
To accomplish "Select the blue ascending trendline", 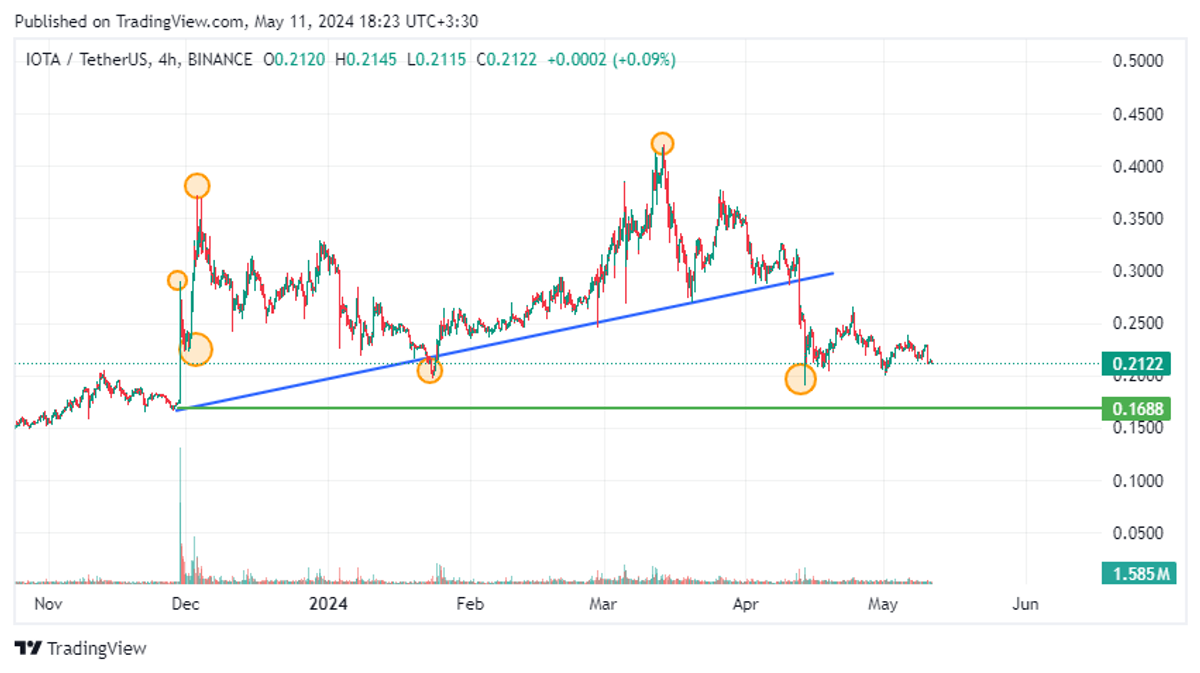I will click(505, 340).
